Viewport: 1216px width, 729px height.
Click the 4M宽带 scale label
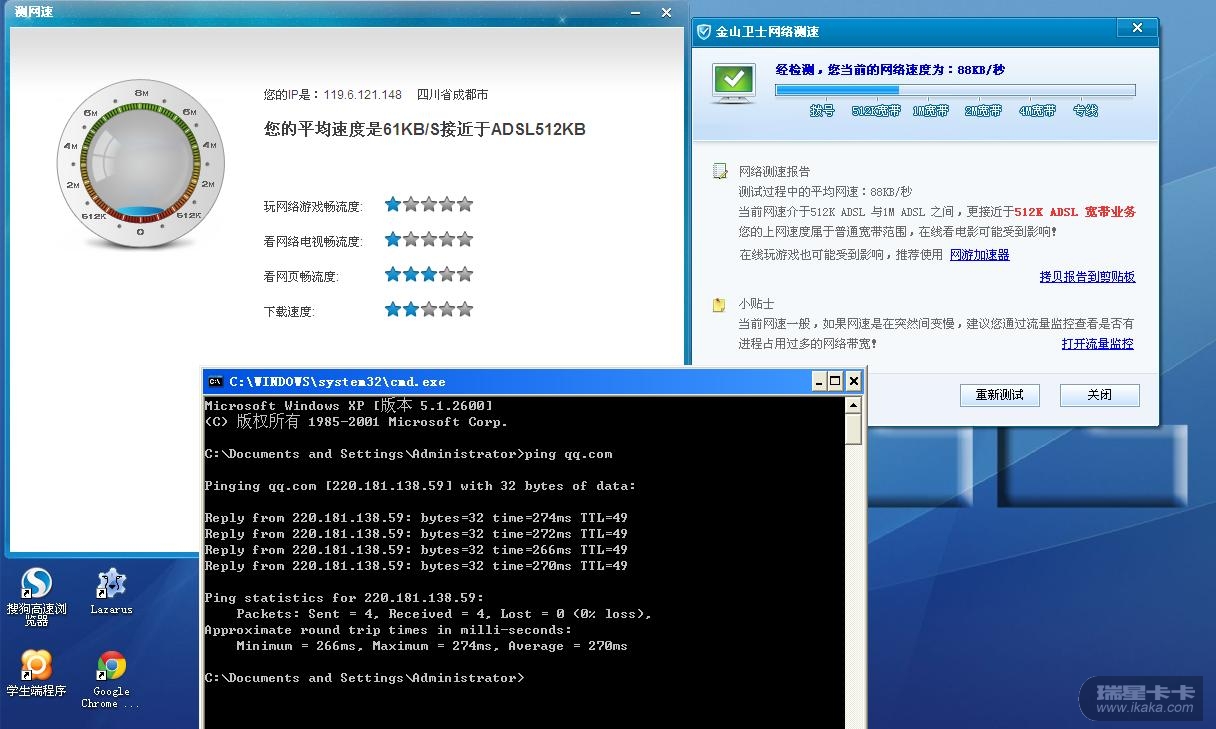click(x=1037, y=111)
